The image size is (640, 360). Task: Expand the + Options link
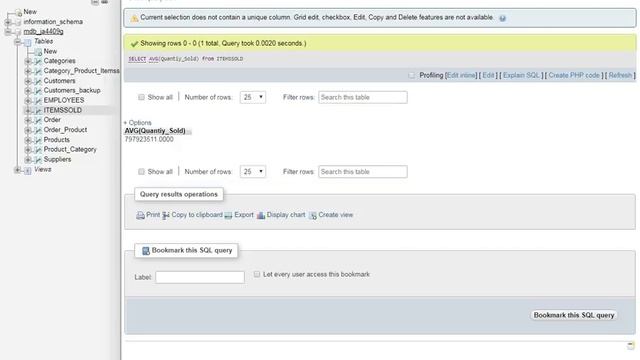click(x=138, y=122)
